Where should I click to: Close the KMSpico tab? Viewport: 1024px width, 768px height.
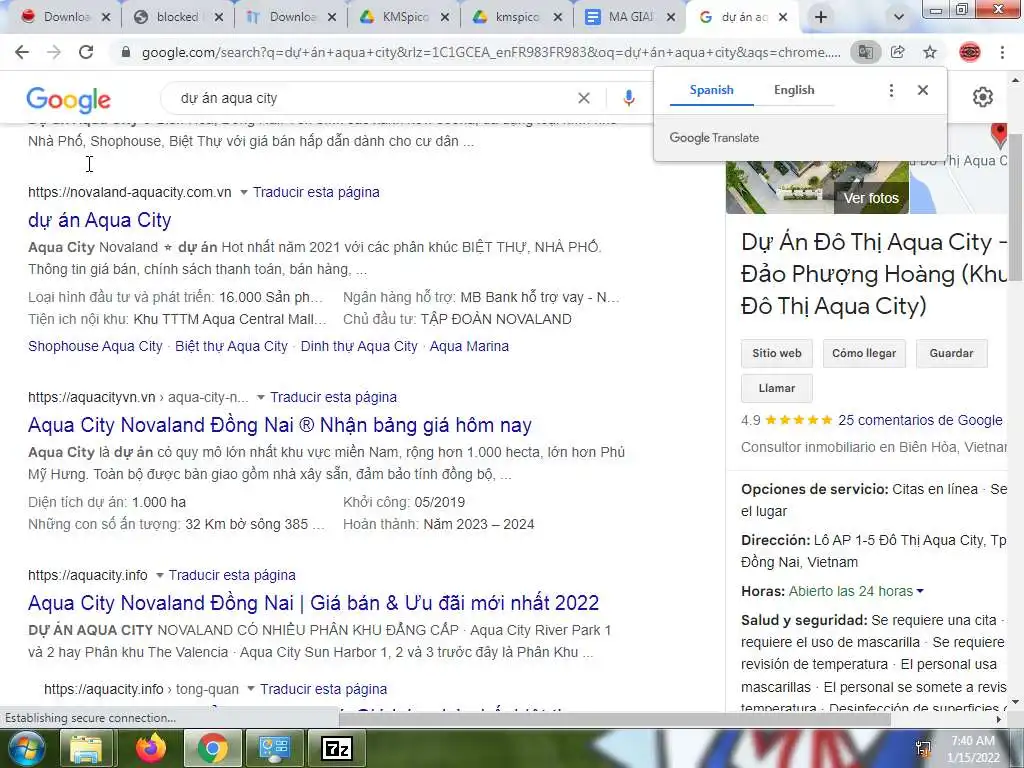pos(445,18)
